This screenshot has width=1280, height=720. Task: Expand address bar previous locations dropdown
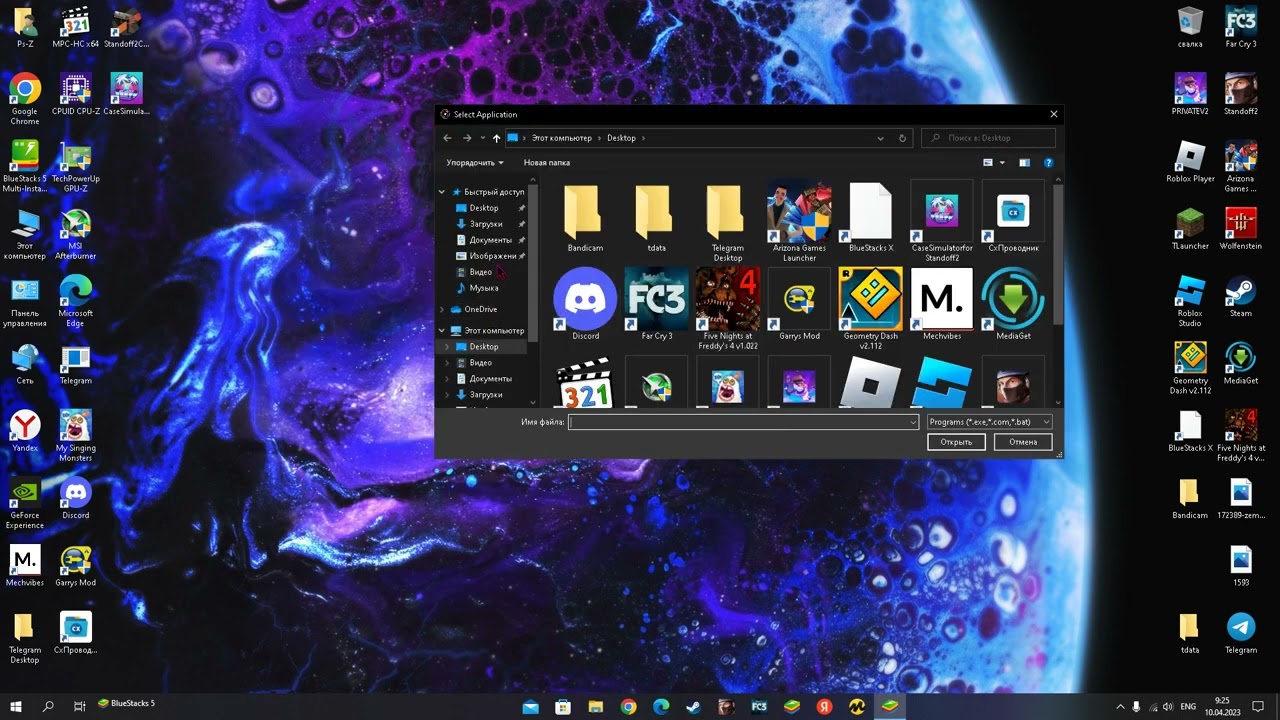point(880,138)
